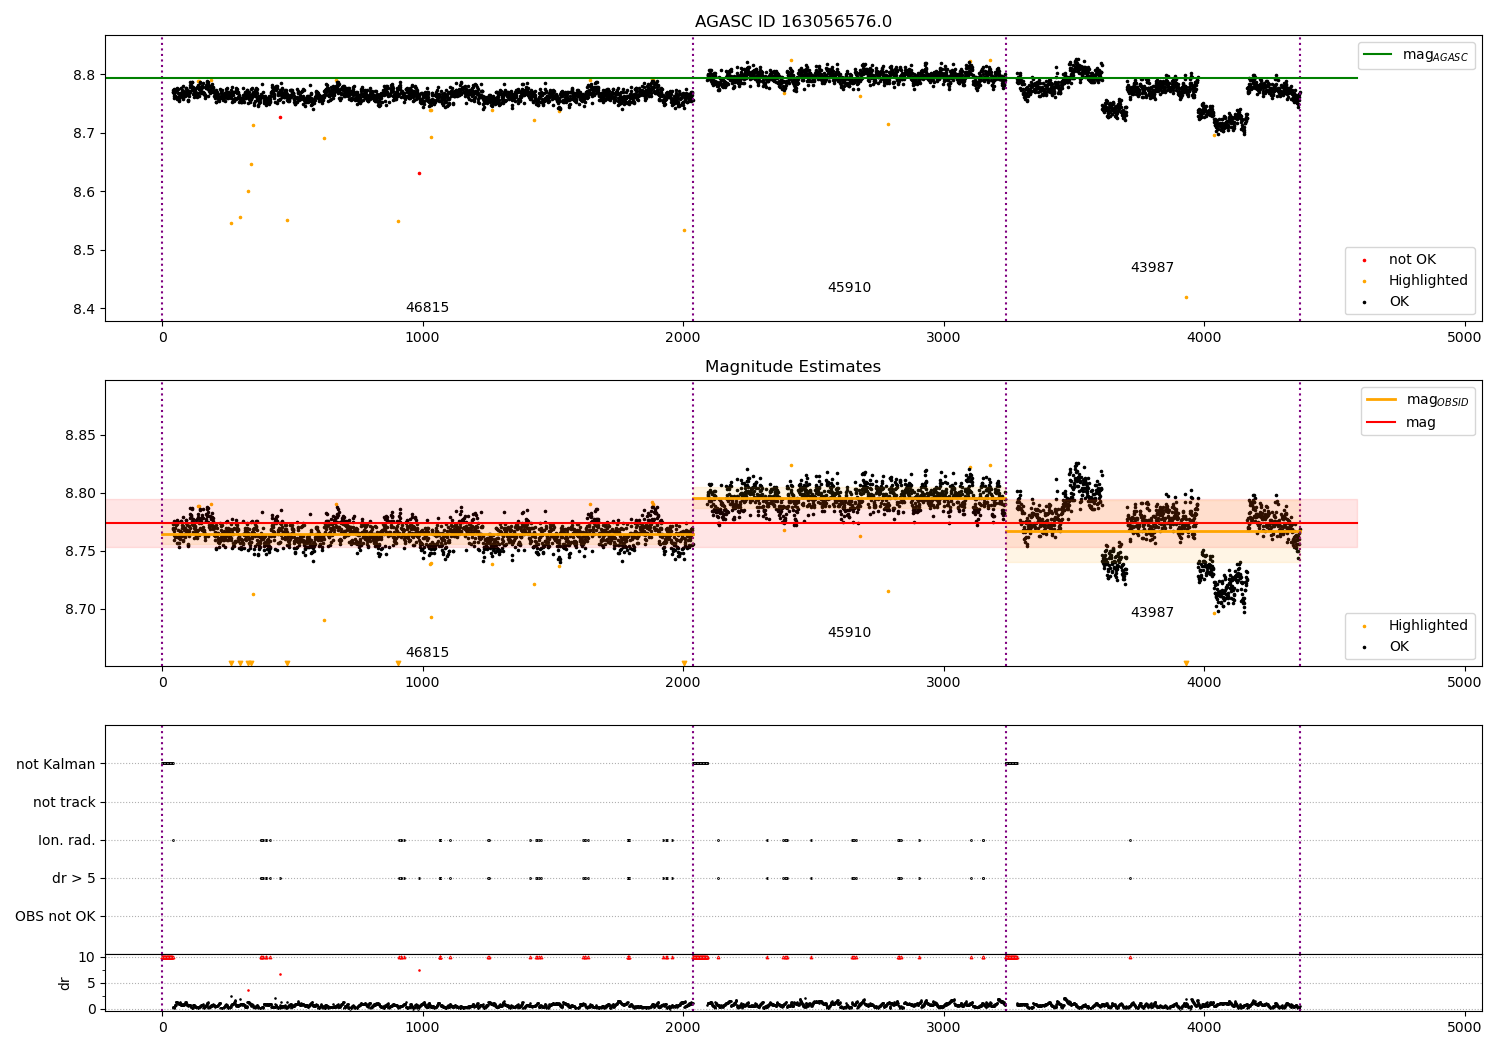Image resolution: width=1500 pixels, height=1050 pixels.
Task: Click the 8.80 y-axis tick label
Action: [x=80, y=493]
